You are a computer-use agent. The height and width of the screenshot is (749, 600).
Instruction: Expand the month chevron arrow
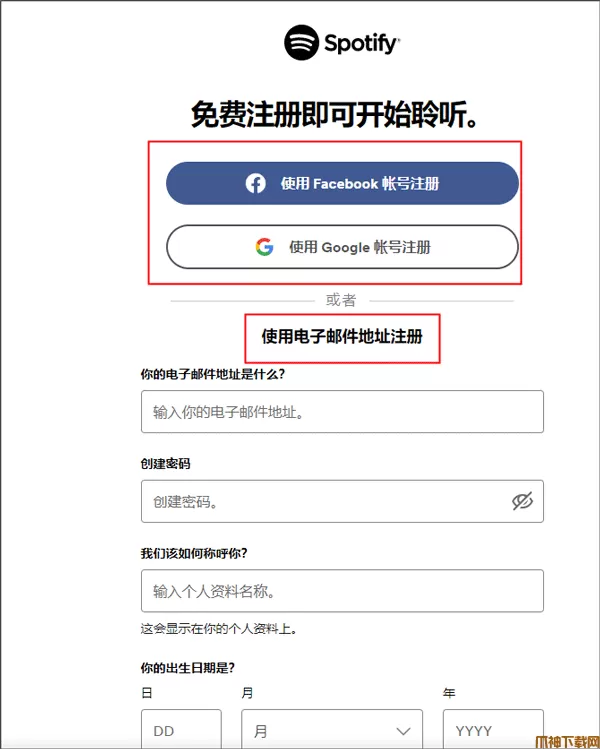[x=404, y=731]
